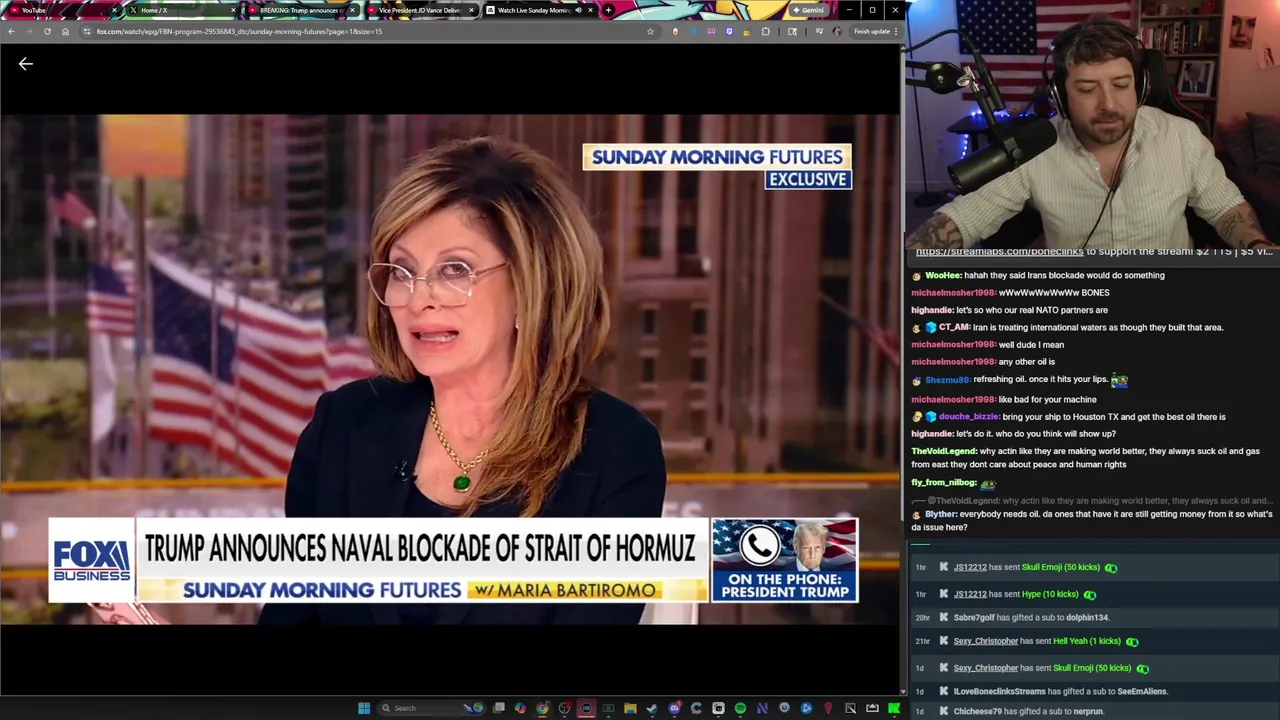Open the Extensions puzzle icon
The width and height of the screenshot is (1280, 720).
point(766,31)
